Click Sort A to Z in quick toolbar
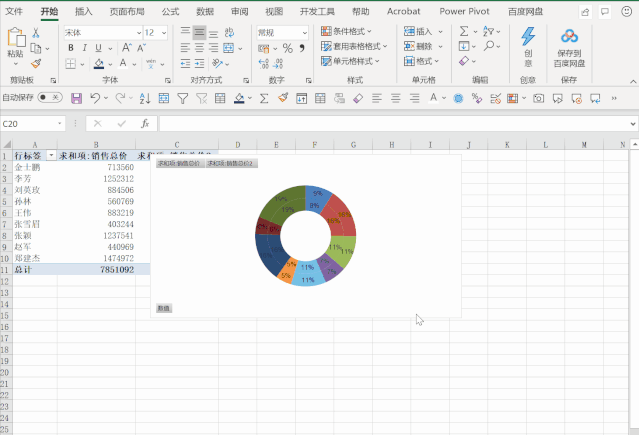Image resolution: width=639 pixels, height=435 pixels. pos(145,98)
